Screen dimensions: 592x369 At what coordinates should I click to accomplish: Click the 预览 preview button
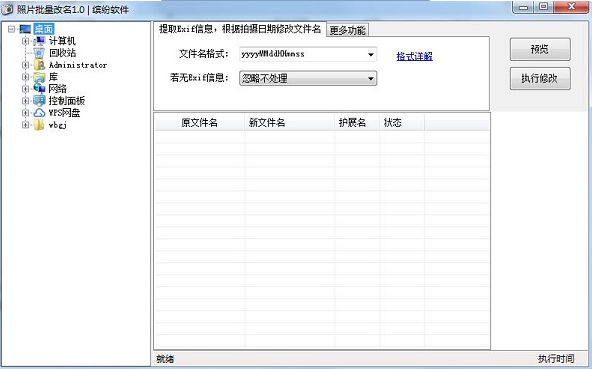(x=540, y=49)
